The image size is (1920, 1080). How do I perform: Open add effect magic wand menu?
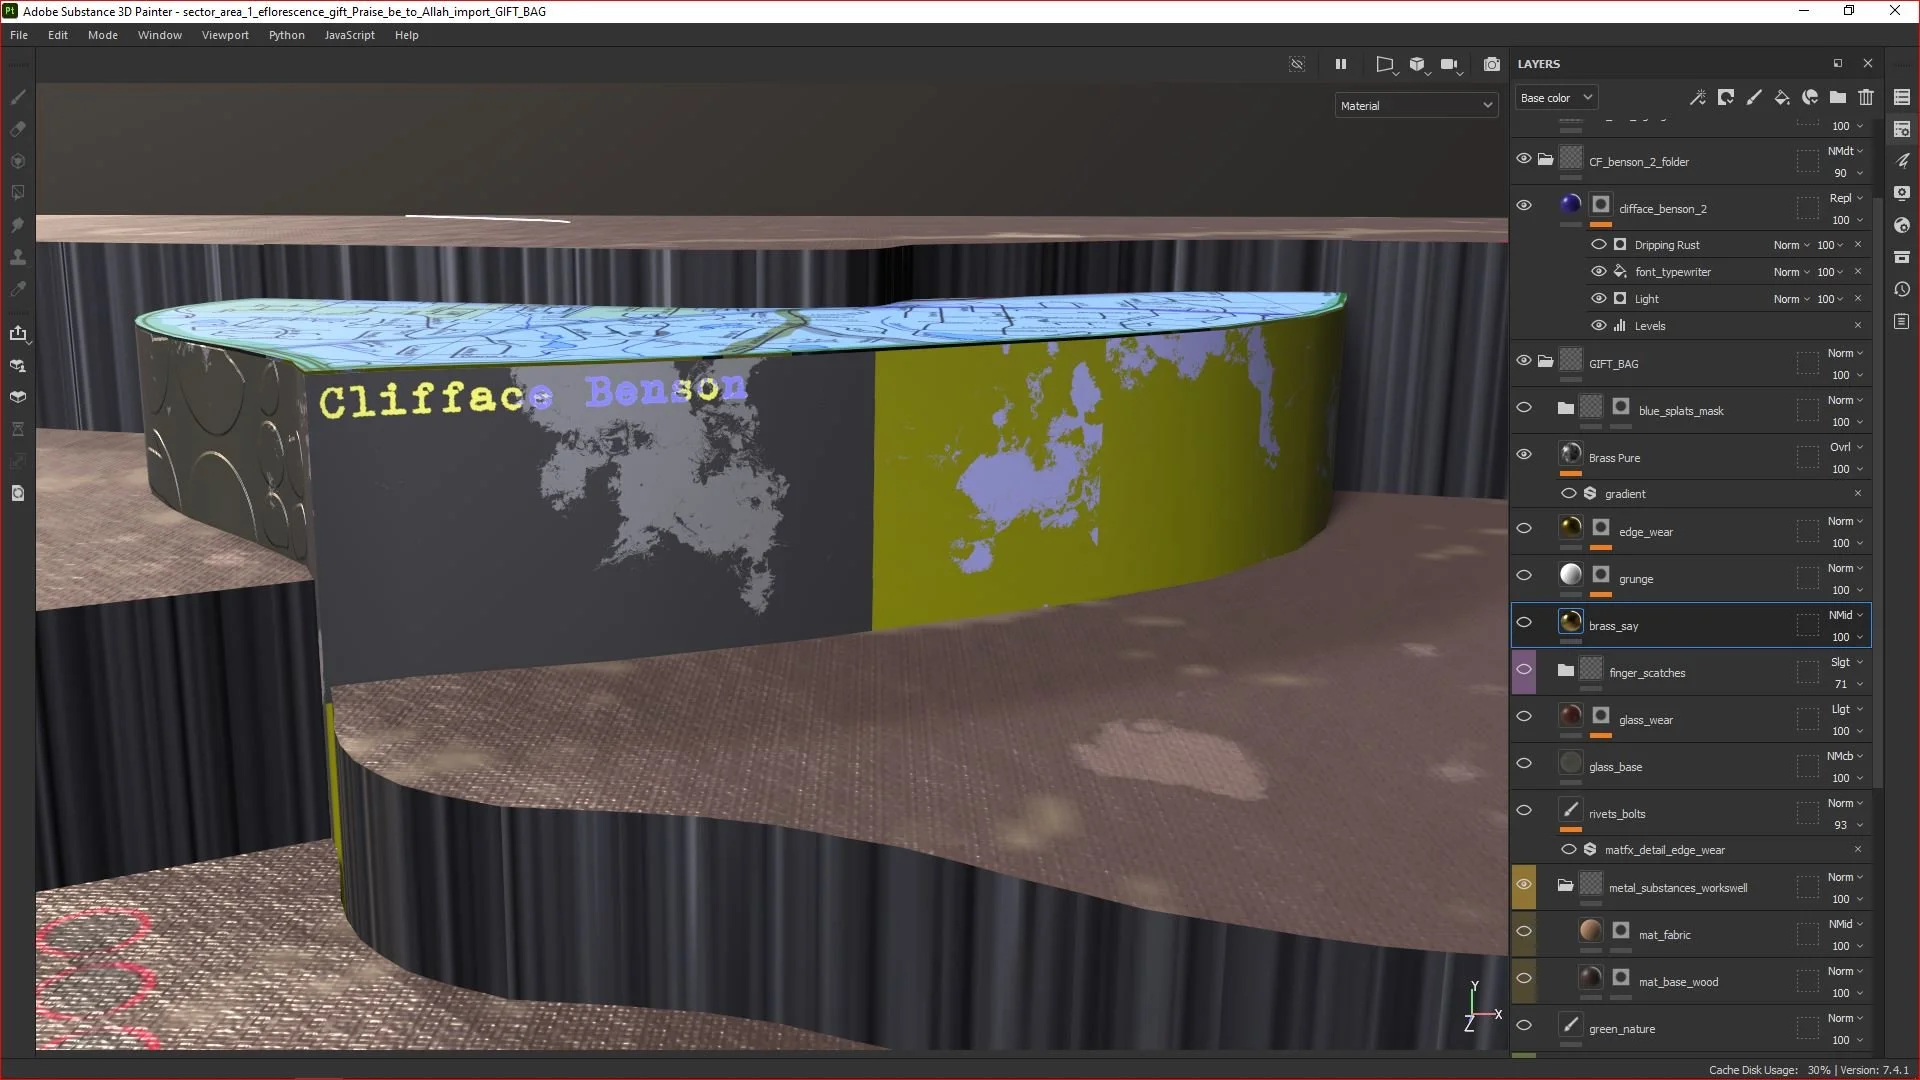point(1697,97)
